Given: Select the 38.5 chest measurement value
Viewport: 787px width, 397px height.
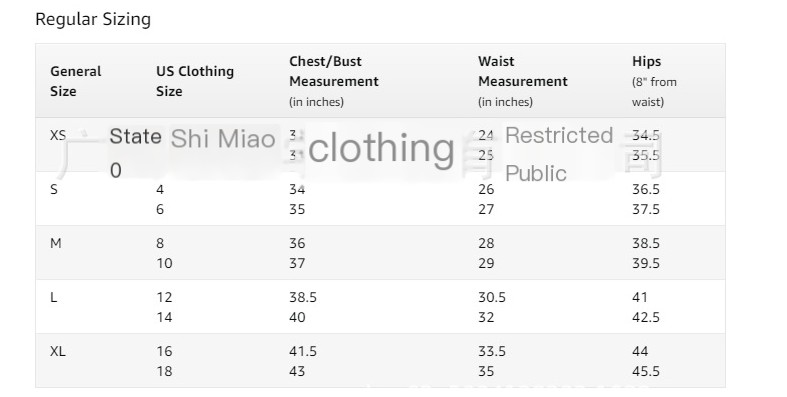Looking at the screenshot, I should pyautogui.click(x=303, y=298).
